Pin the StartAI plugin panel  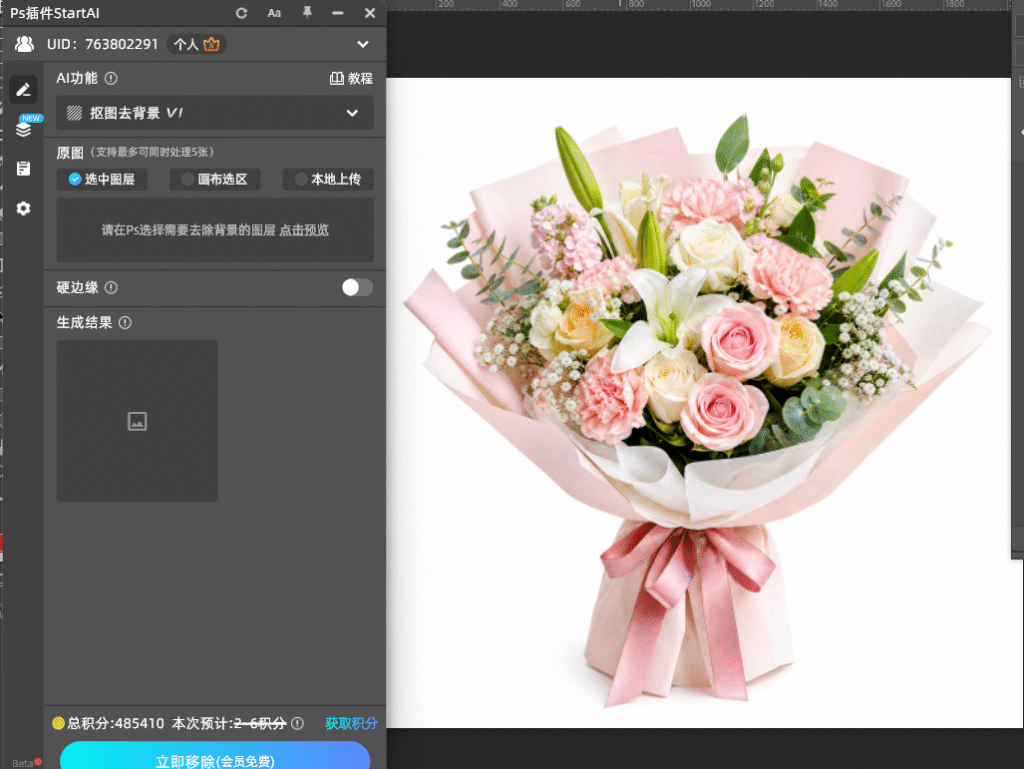pos(307,13)
